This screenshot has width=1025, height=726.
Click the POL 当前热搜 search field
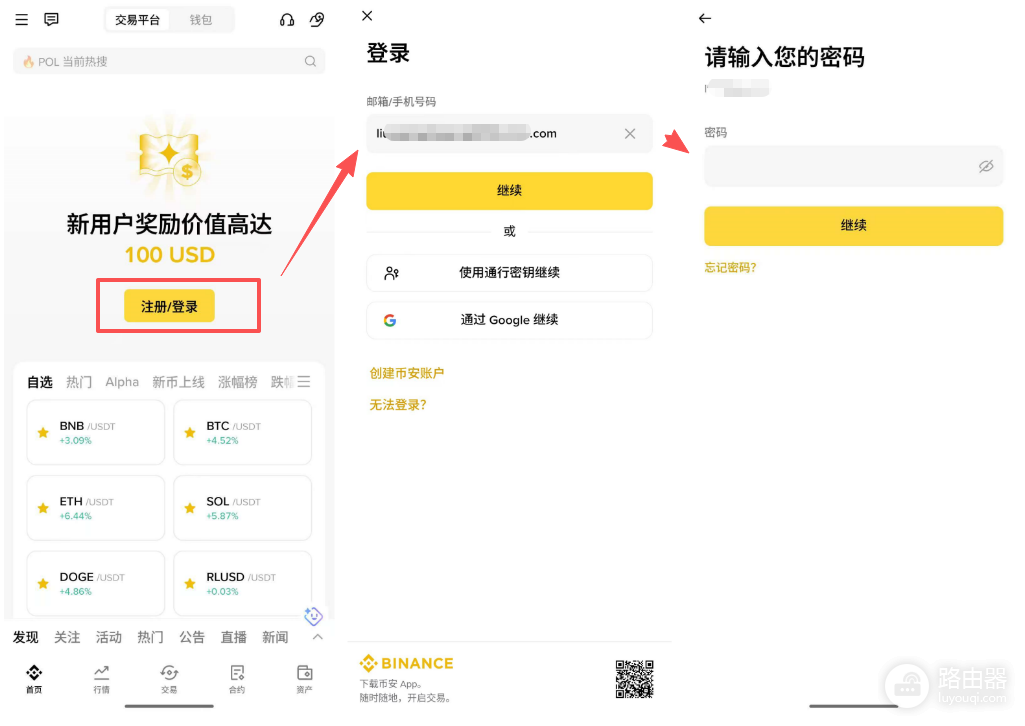(x=169, y=61)
